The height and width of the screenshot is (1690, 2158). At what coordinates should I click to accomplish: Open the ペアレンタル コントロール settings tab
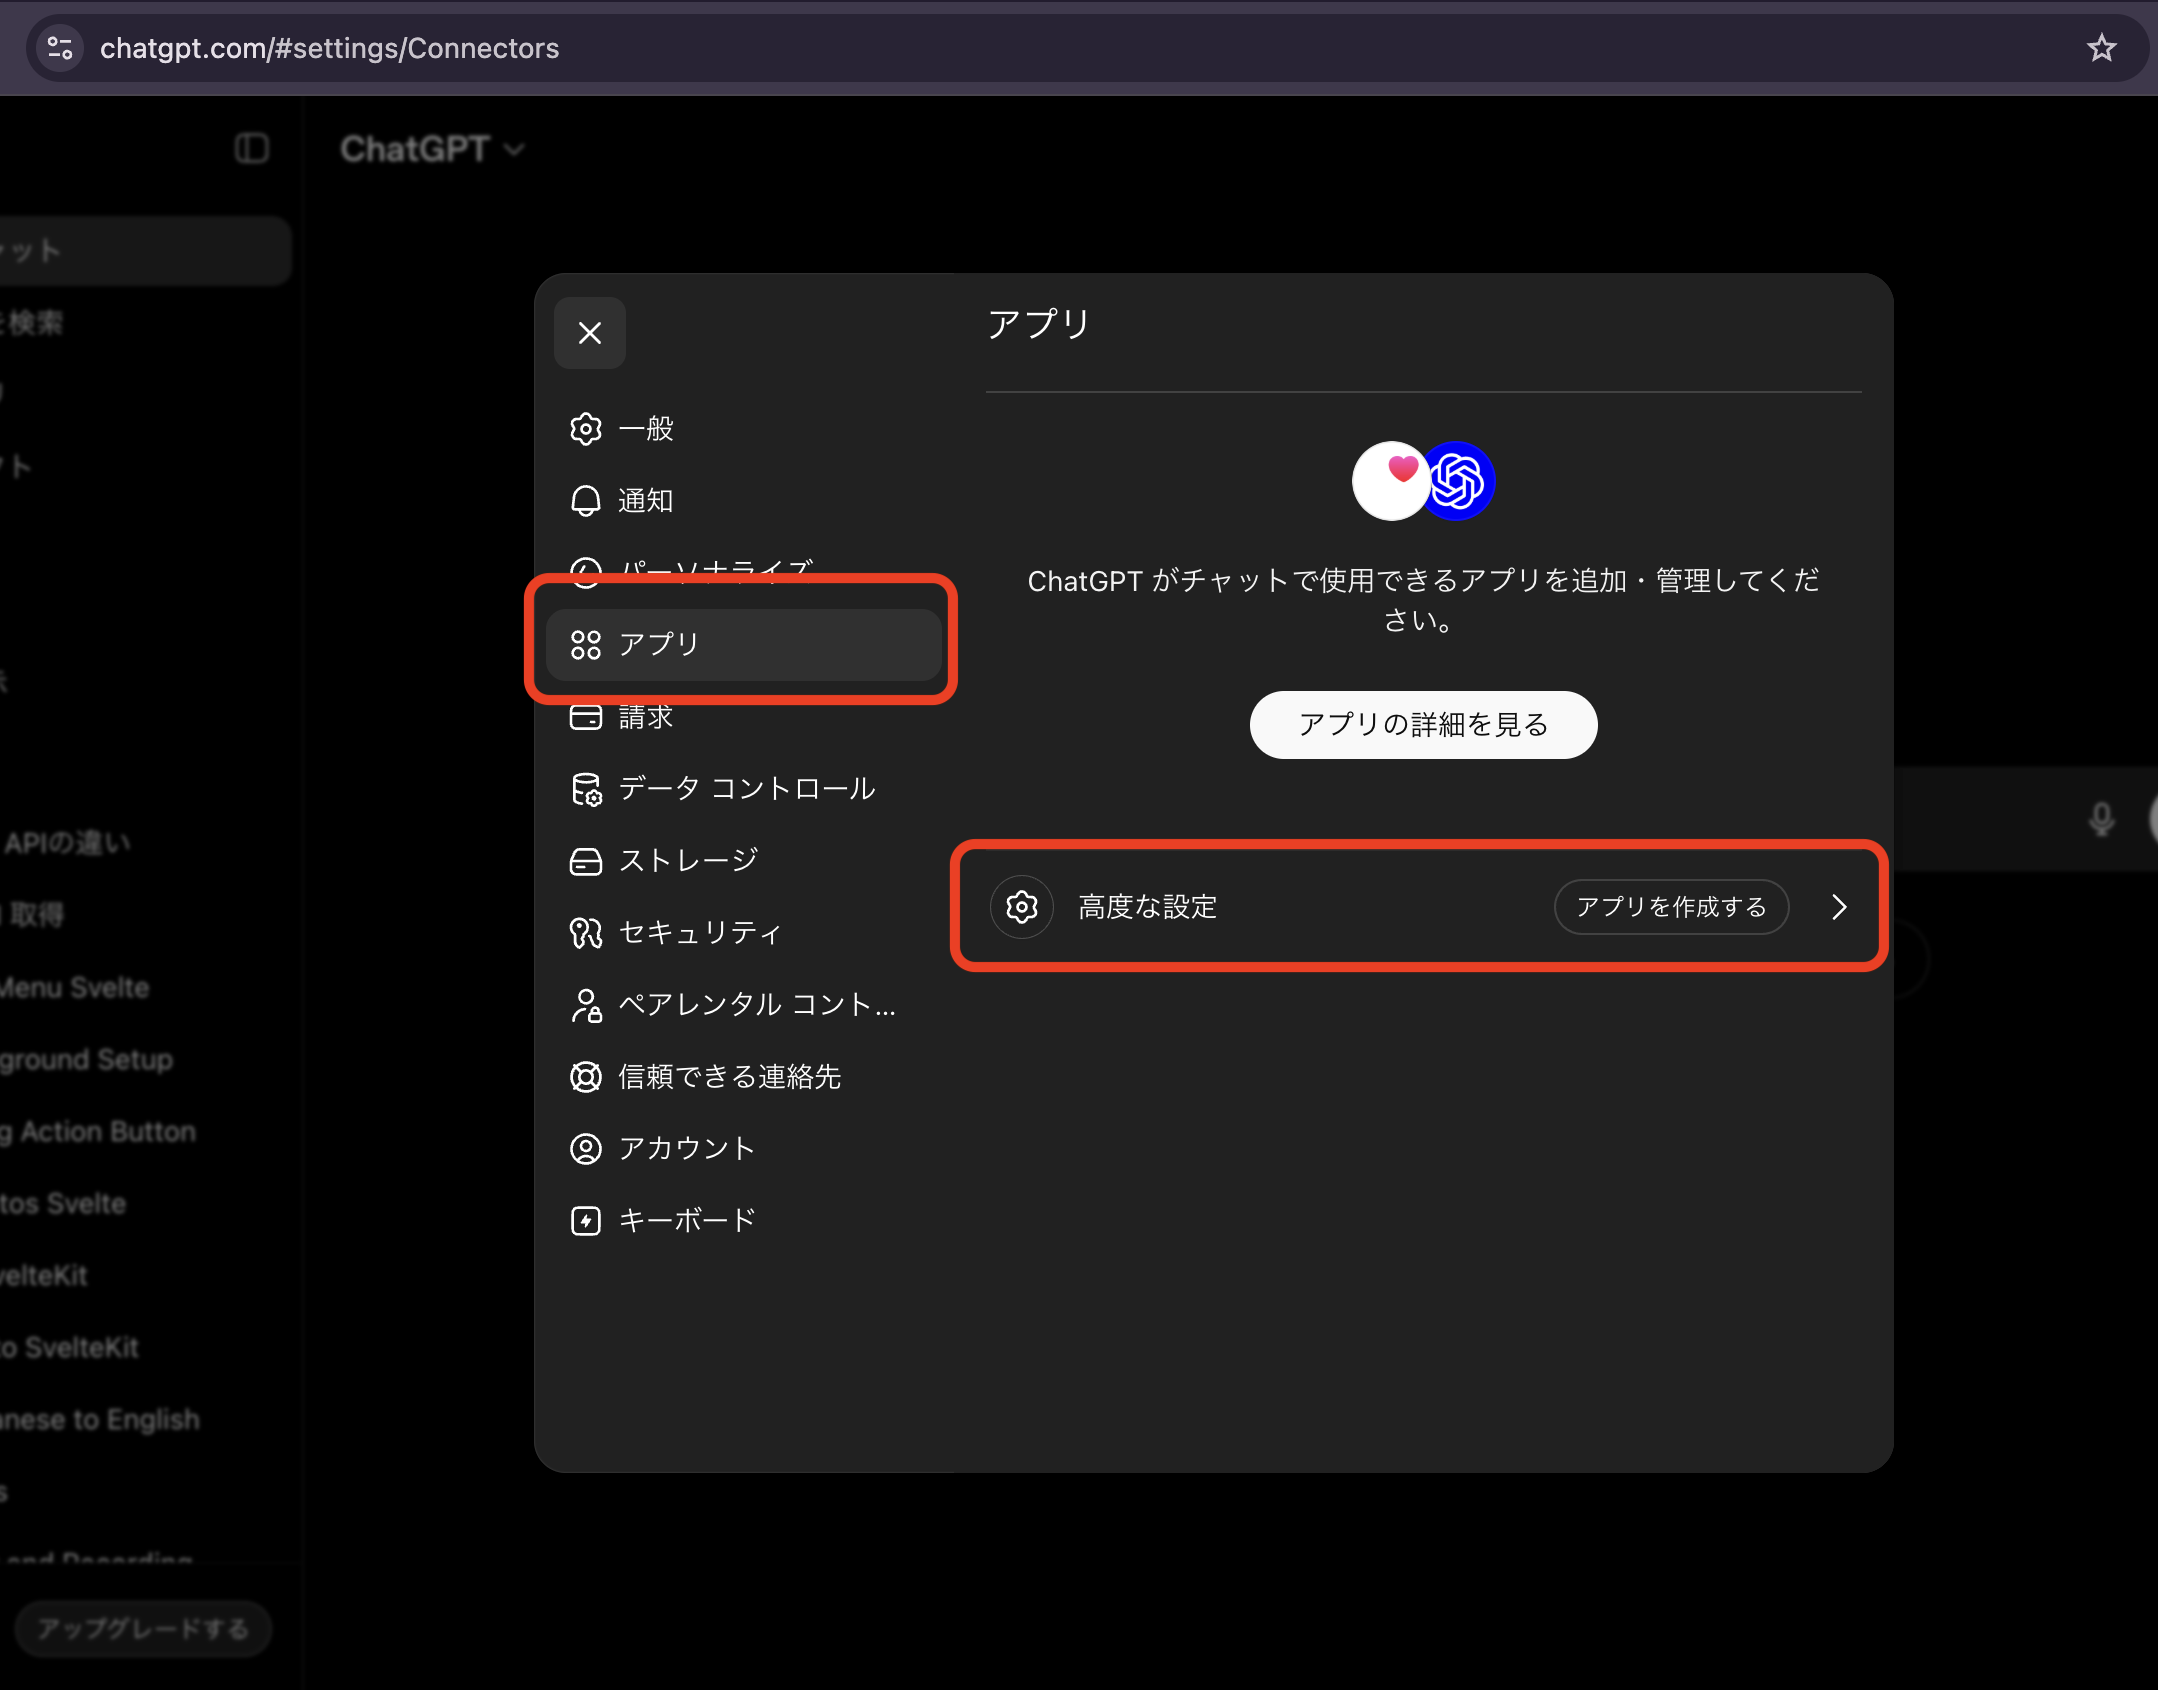(744, 1005)
